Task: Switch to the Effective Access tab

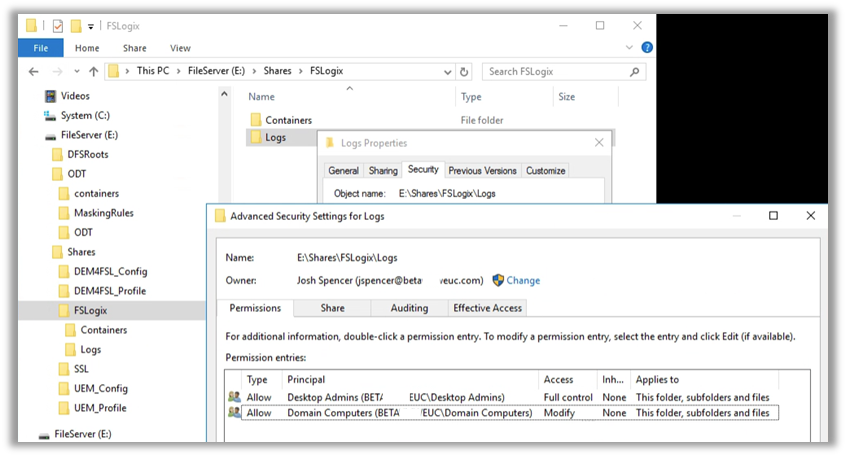Action: [x=487, y=308]
